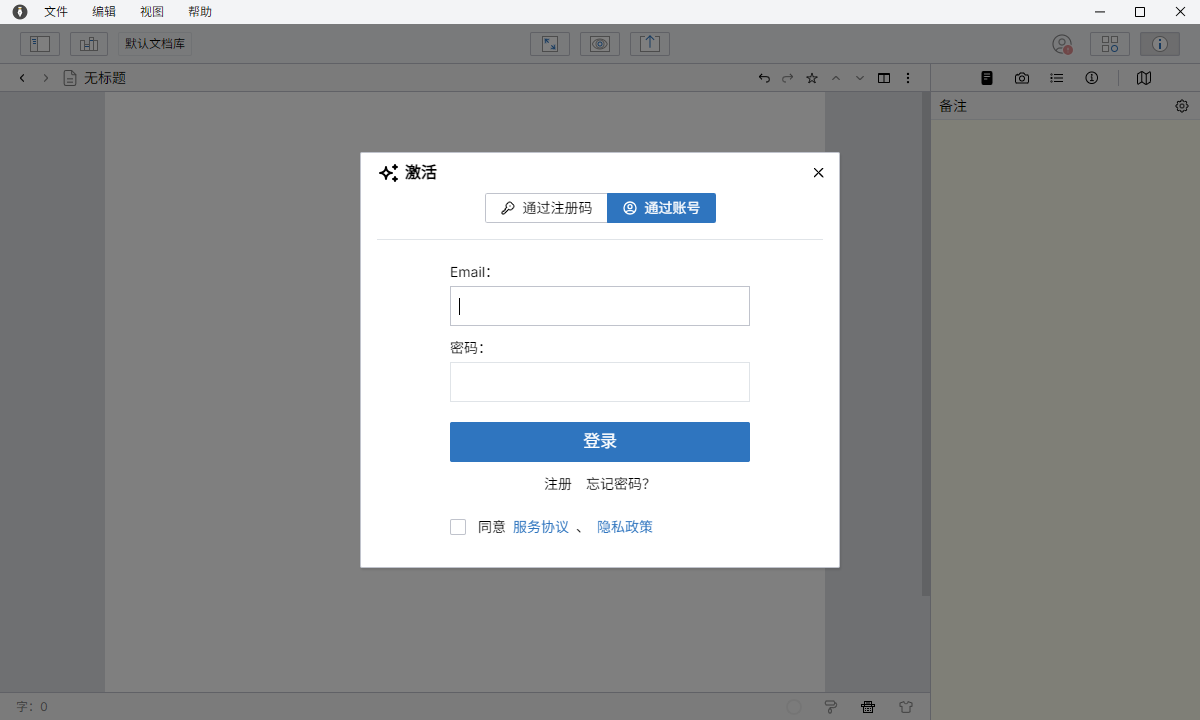Select the outline list icon in inspector
Viewport: 1200px width, 720px height.
click(x=1057, y=78)
